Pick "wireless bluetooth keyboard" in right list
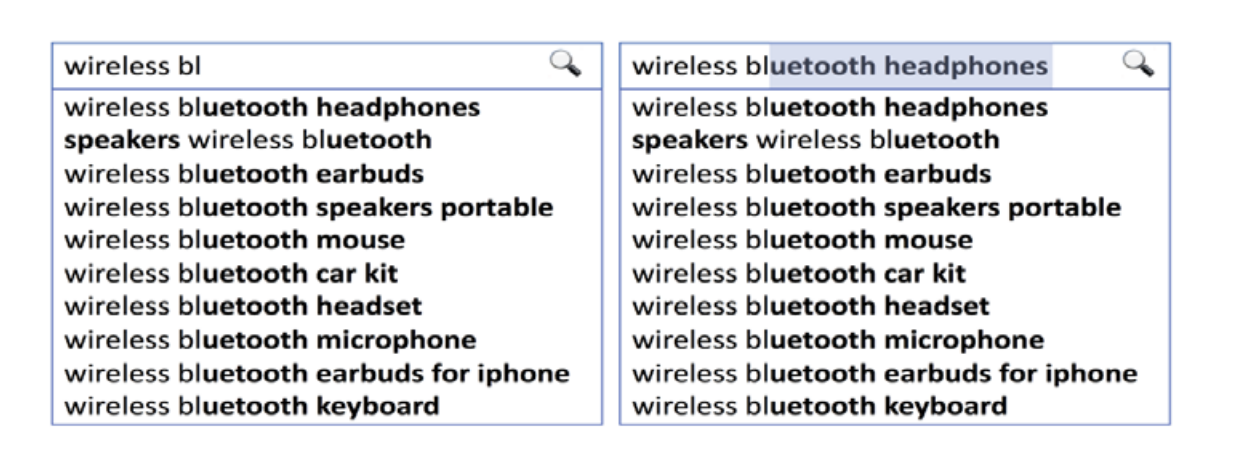 pyautogui.click(x=820, y=407)
